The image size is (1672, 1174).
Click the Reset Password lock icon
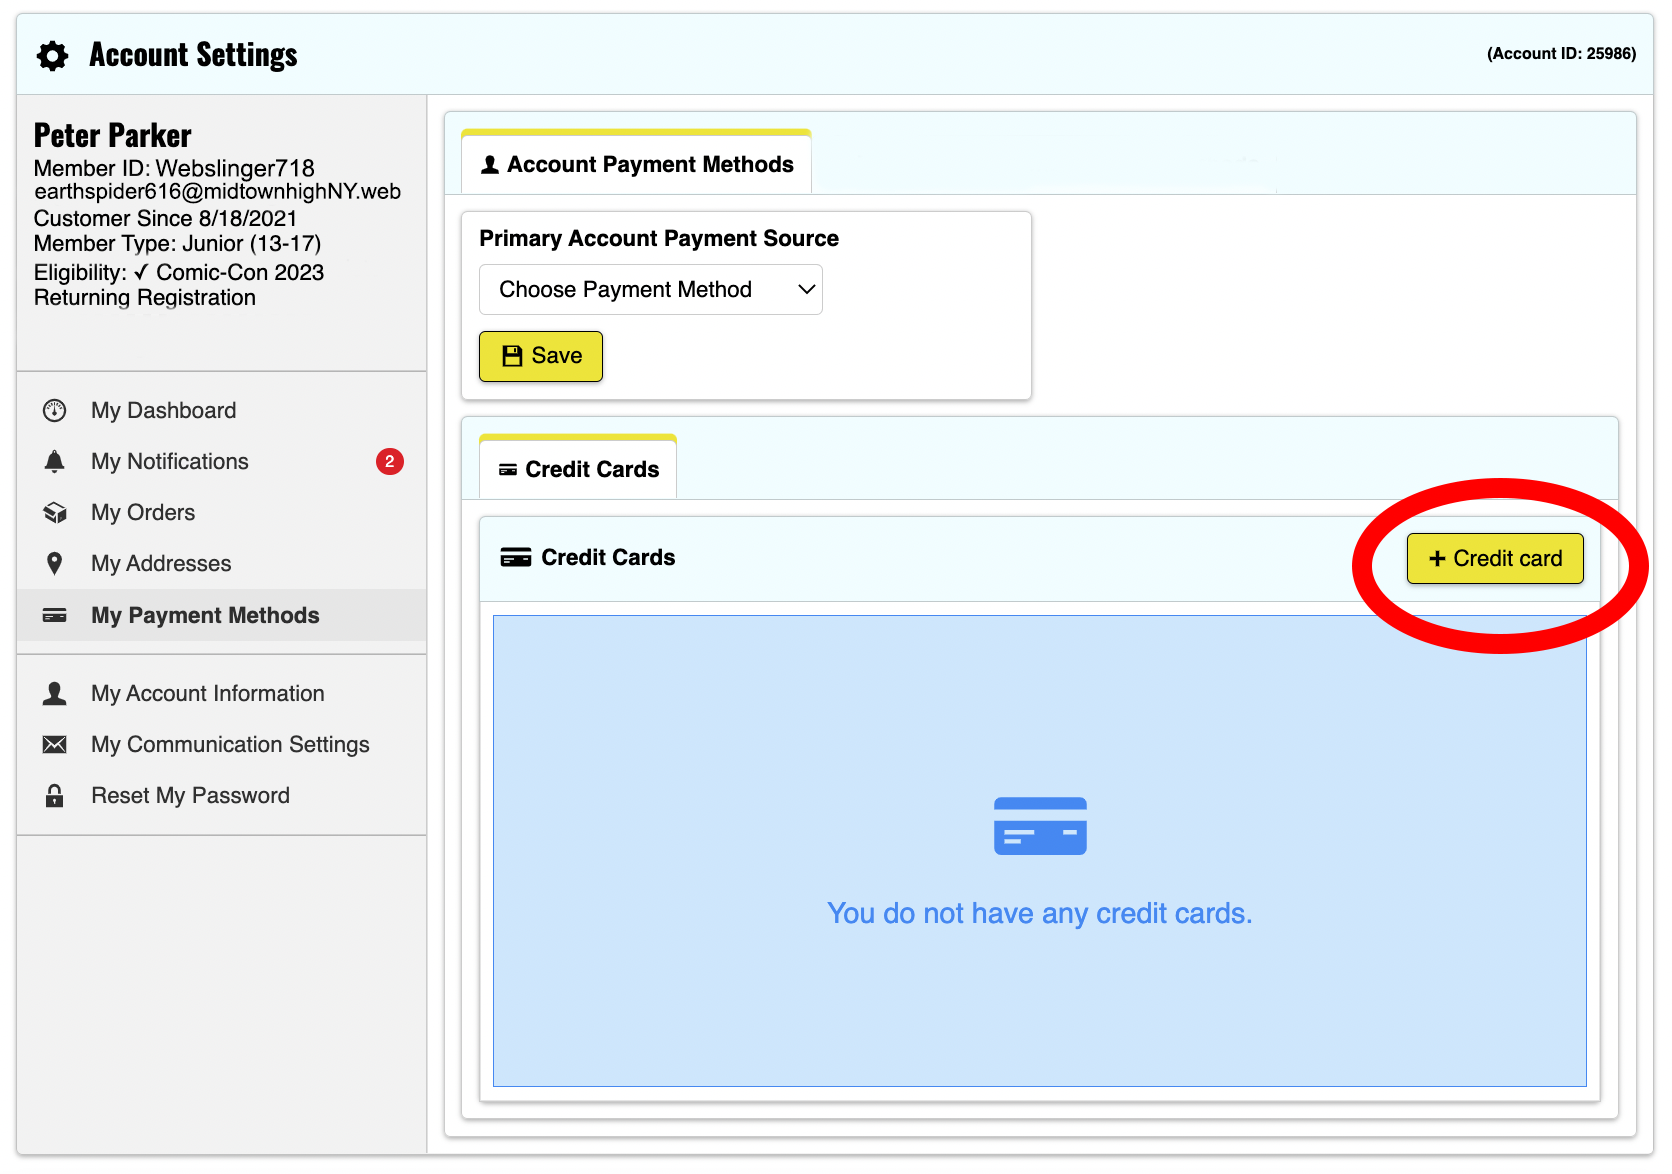point(55,796)
